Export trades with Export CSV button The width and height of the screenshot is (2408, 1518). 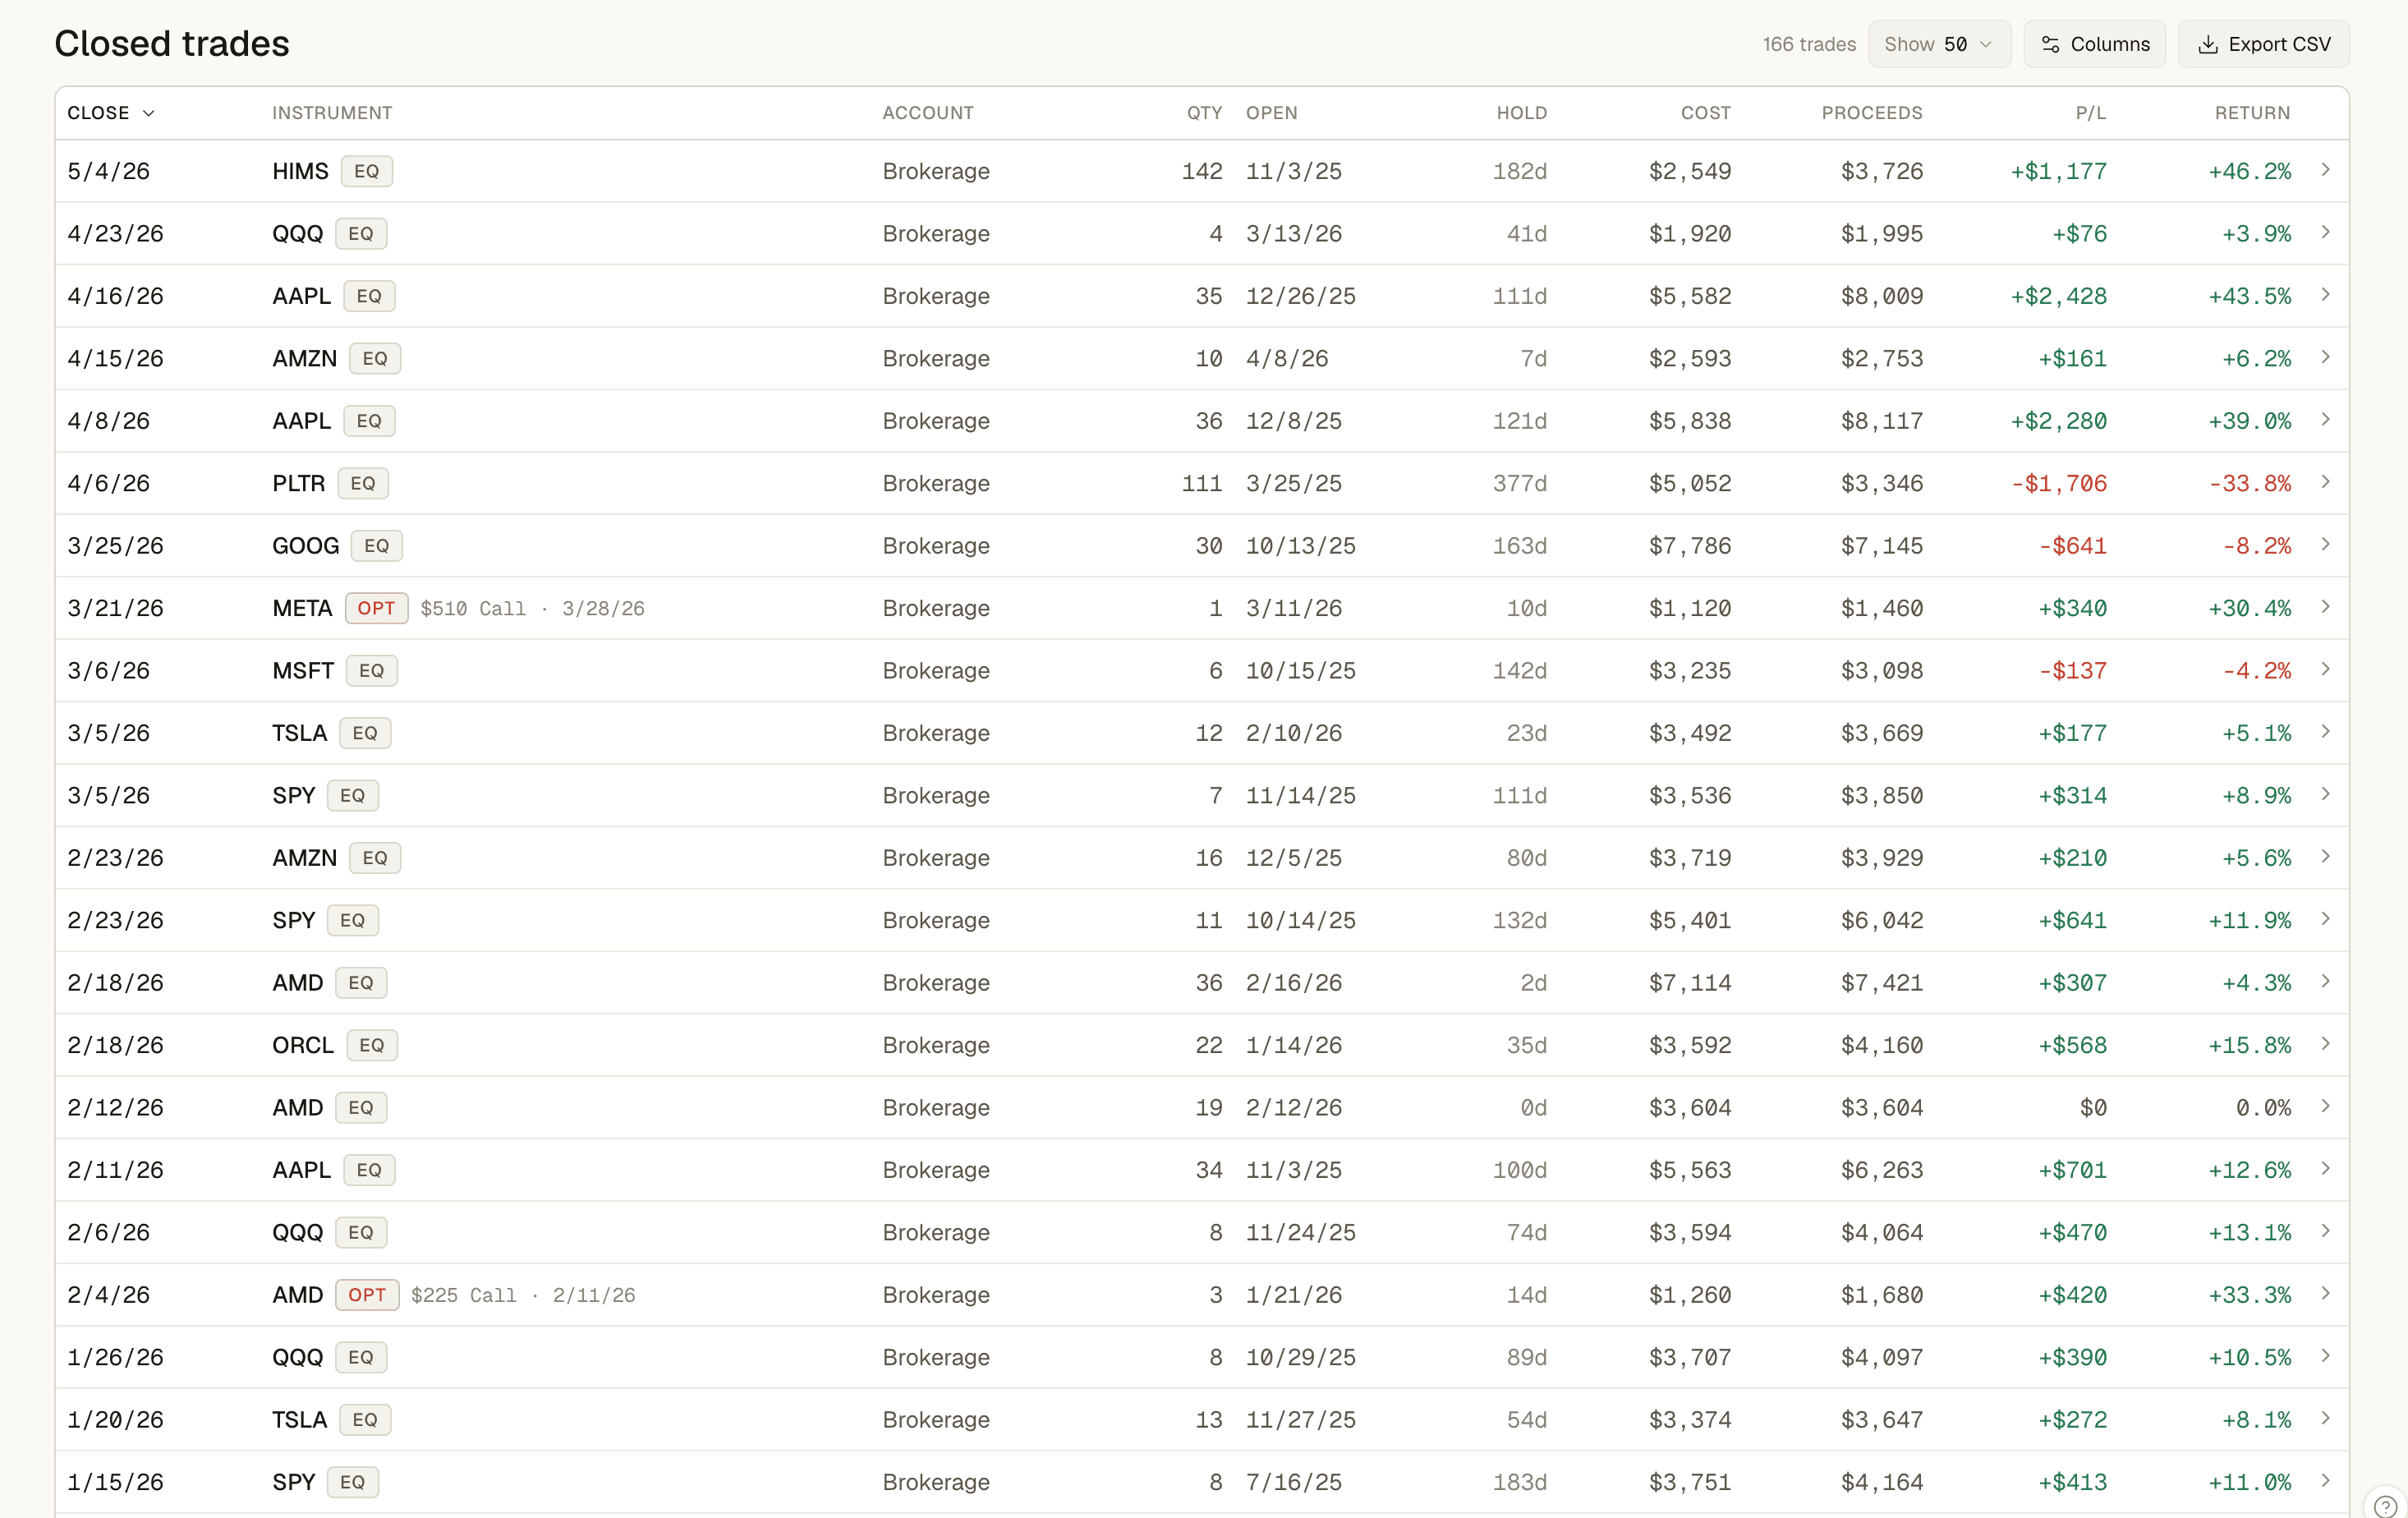tap(2263, 44)
